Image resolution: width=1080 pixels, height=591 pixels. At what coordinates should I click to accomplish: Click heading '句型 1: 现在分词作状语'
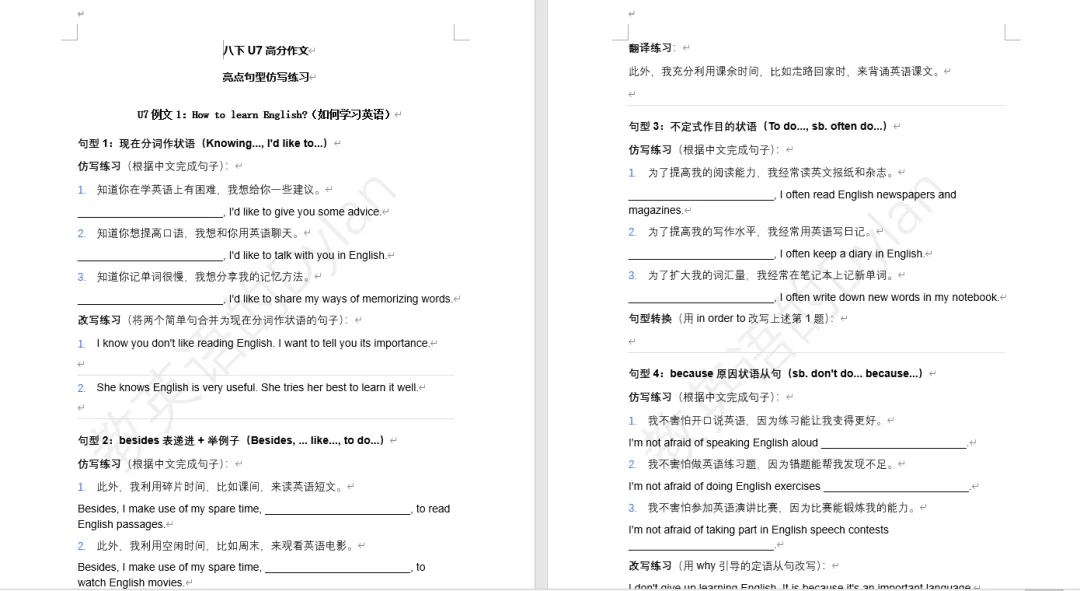[x=138, y=143]
